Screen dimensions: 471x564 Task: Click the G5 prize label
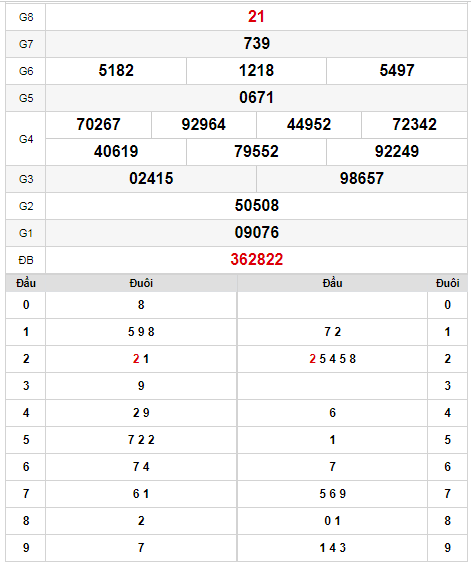(x=26, y=98)
